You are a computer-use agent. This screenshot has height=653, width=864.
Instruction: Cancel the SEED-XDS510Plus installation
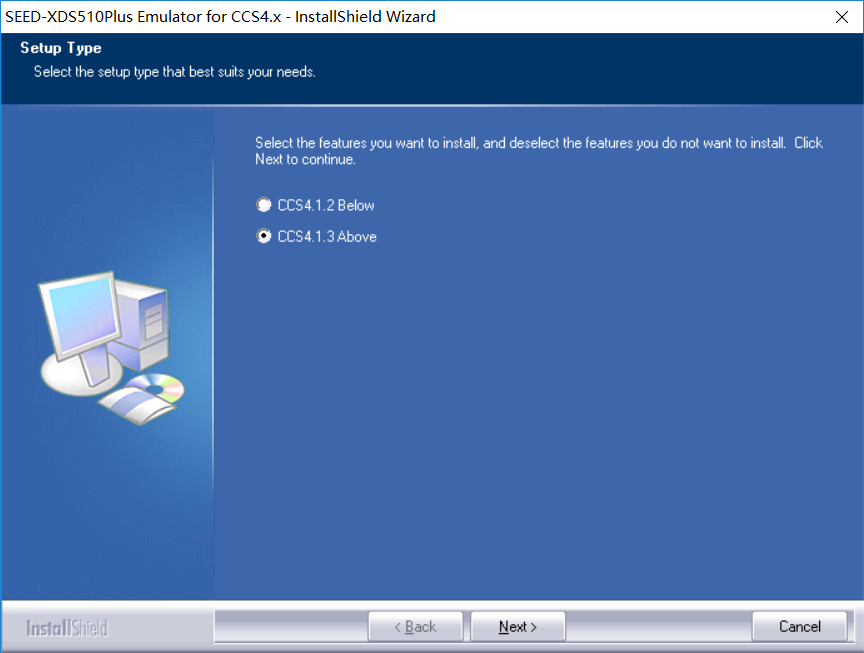pyautogui.click(x=799, y=626)
